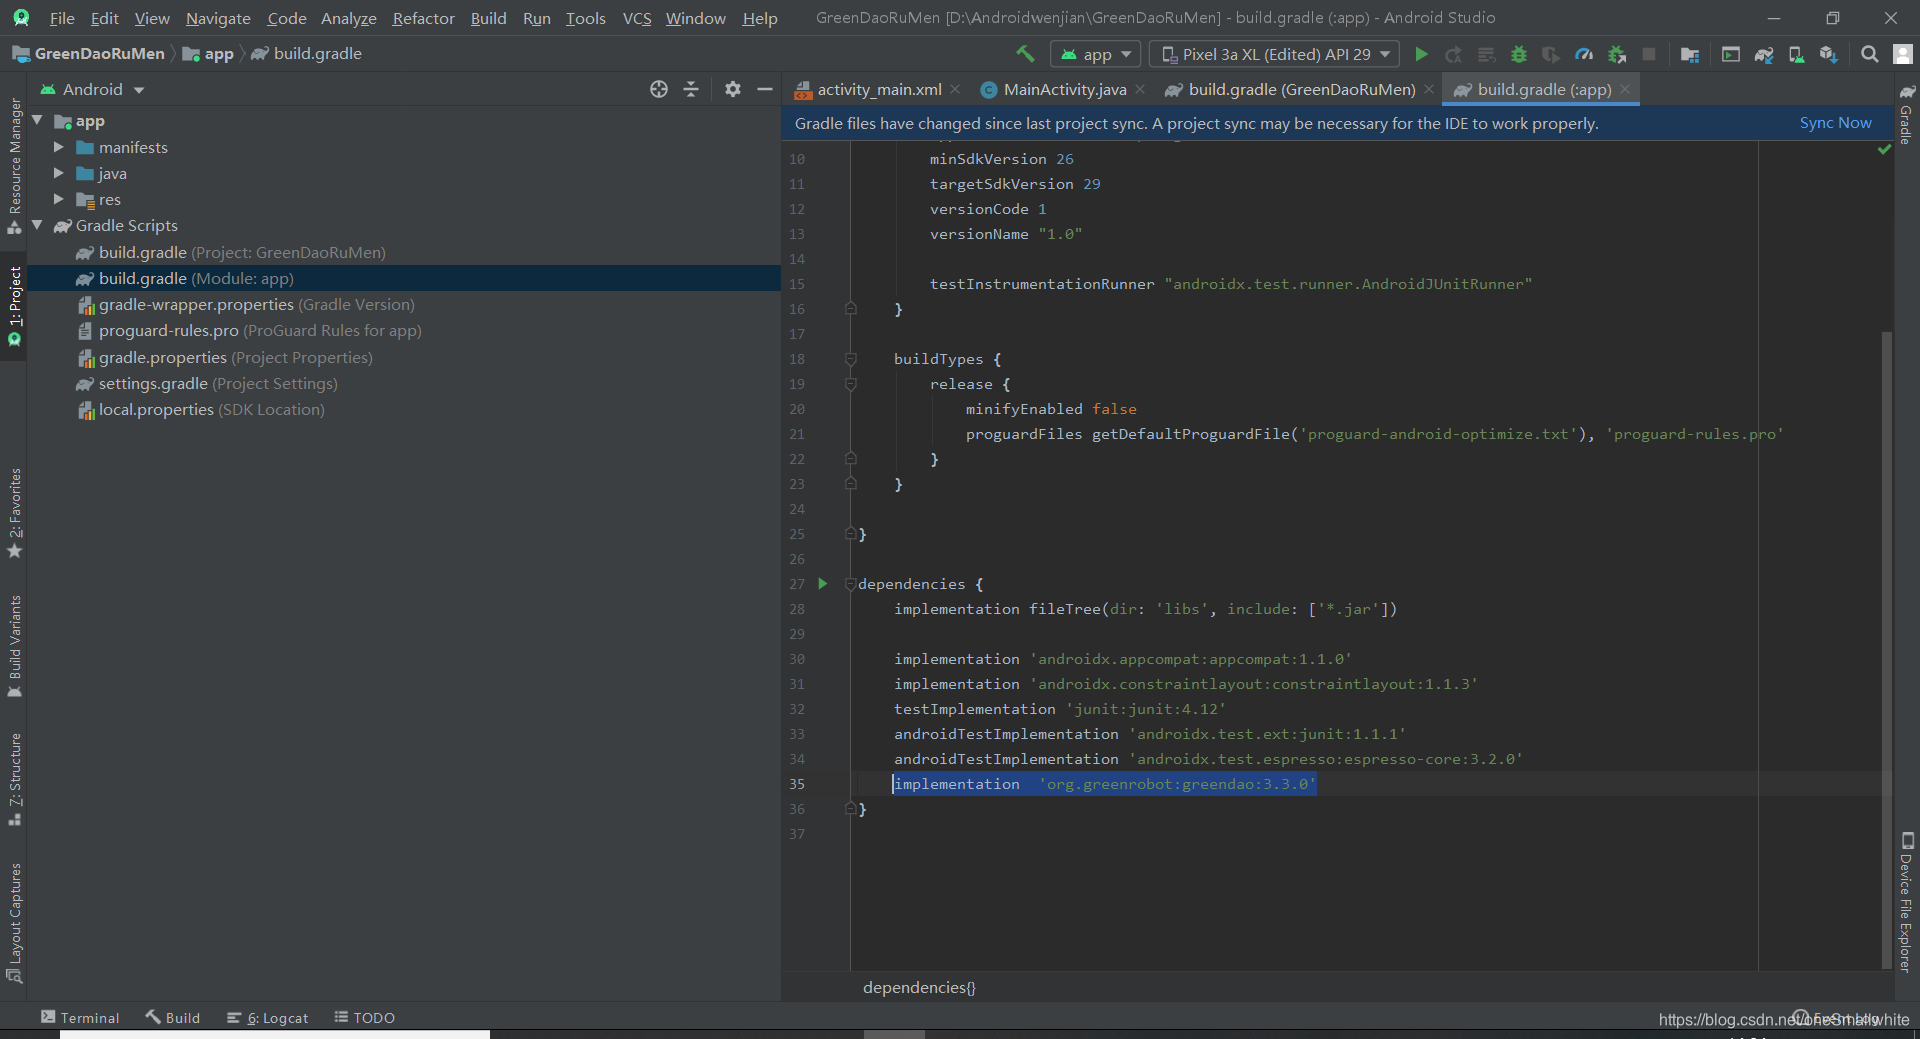Hide the Project panel with the minus icon
Viewport: 1920px width, 1039px height.
(x=765, y=89)
